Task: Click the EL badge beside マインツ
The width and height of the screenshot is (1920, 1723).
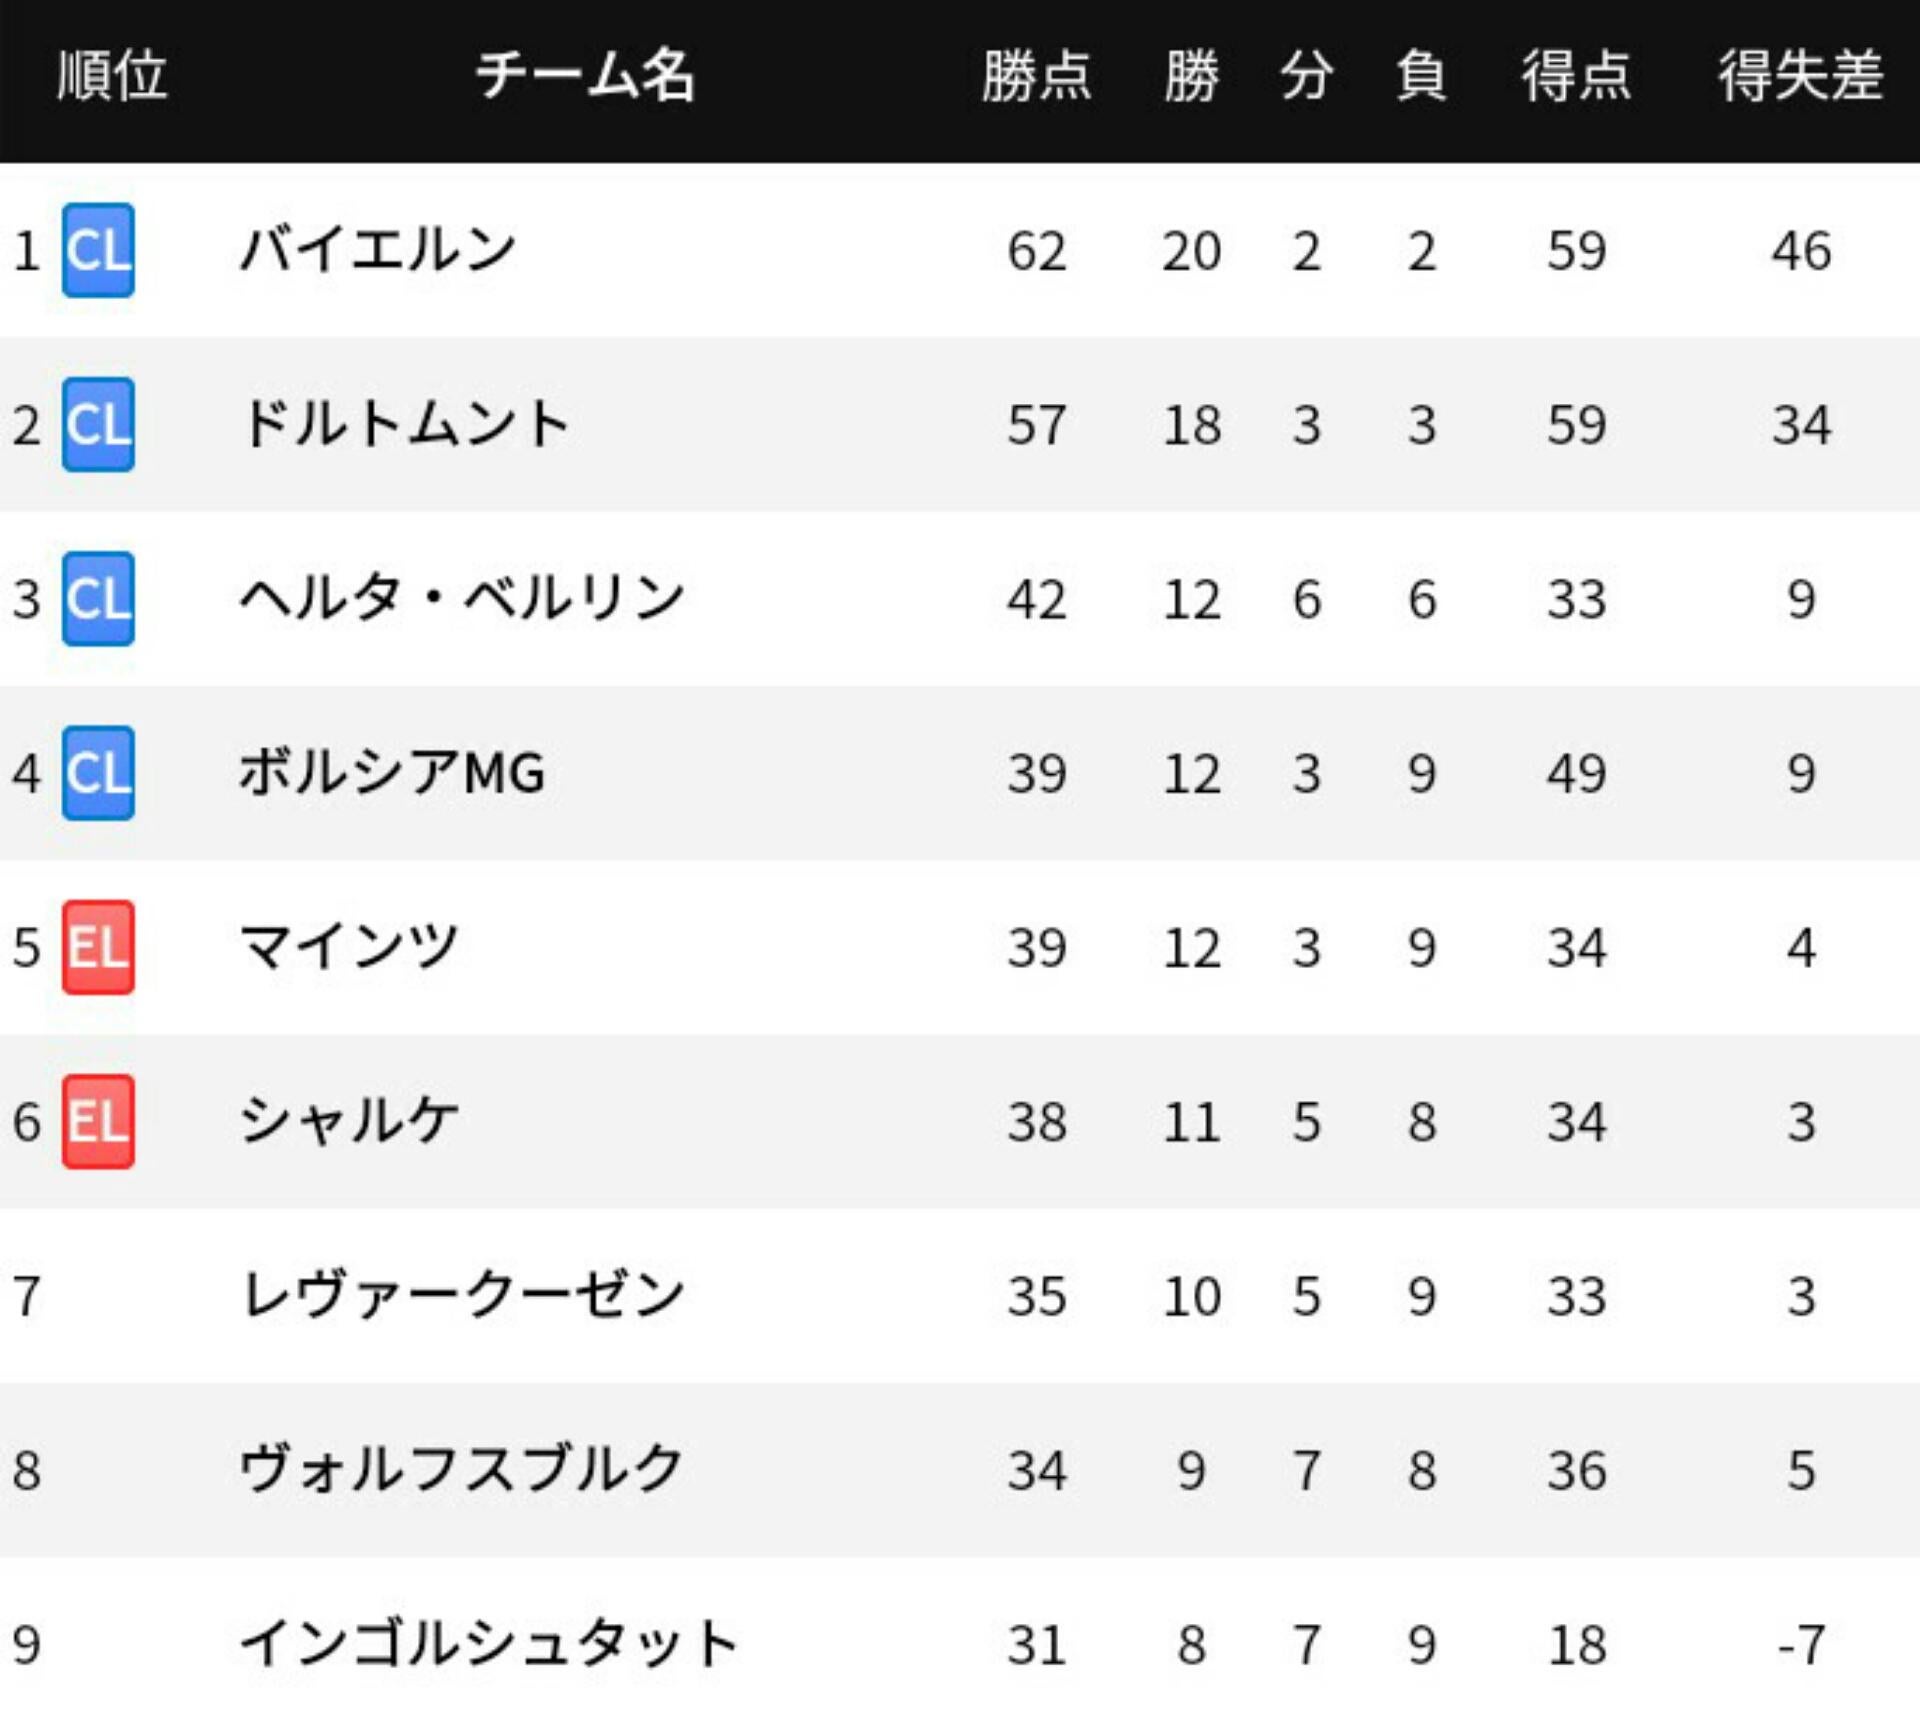Action: pos(98,947)
